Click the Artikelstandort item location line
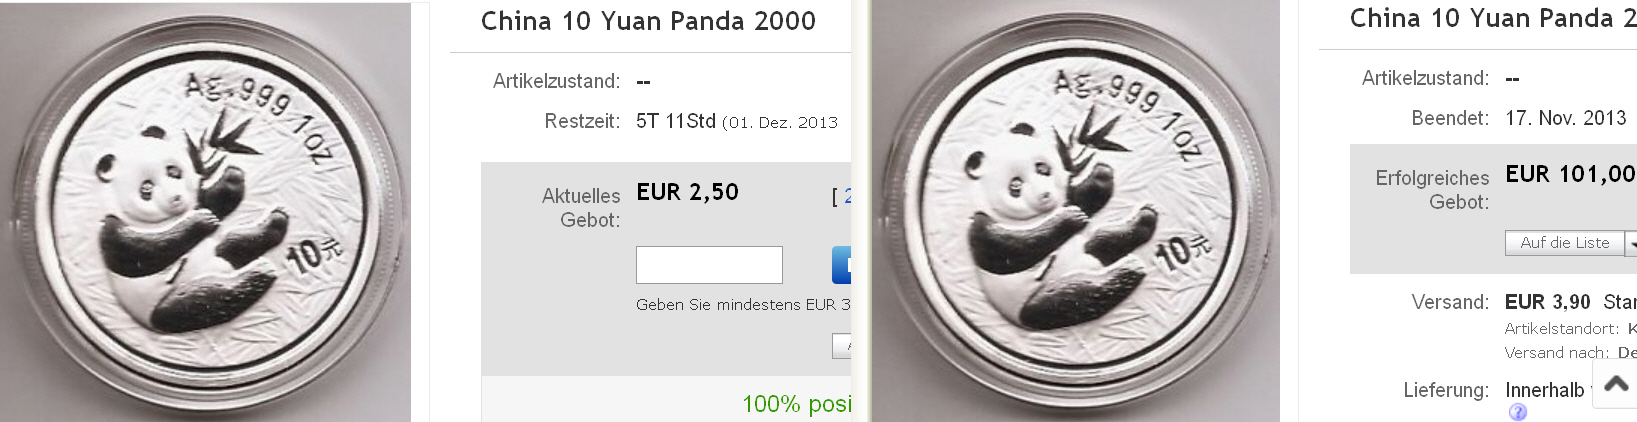The image size is (1637, 422). coord(1570,329)
